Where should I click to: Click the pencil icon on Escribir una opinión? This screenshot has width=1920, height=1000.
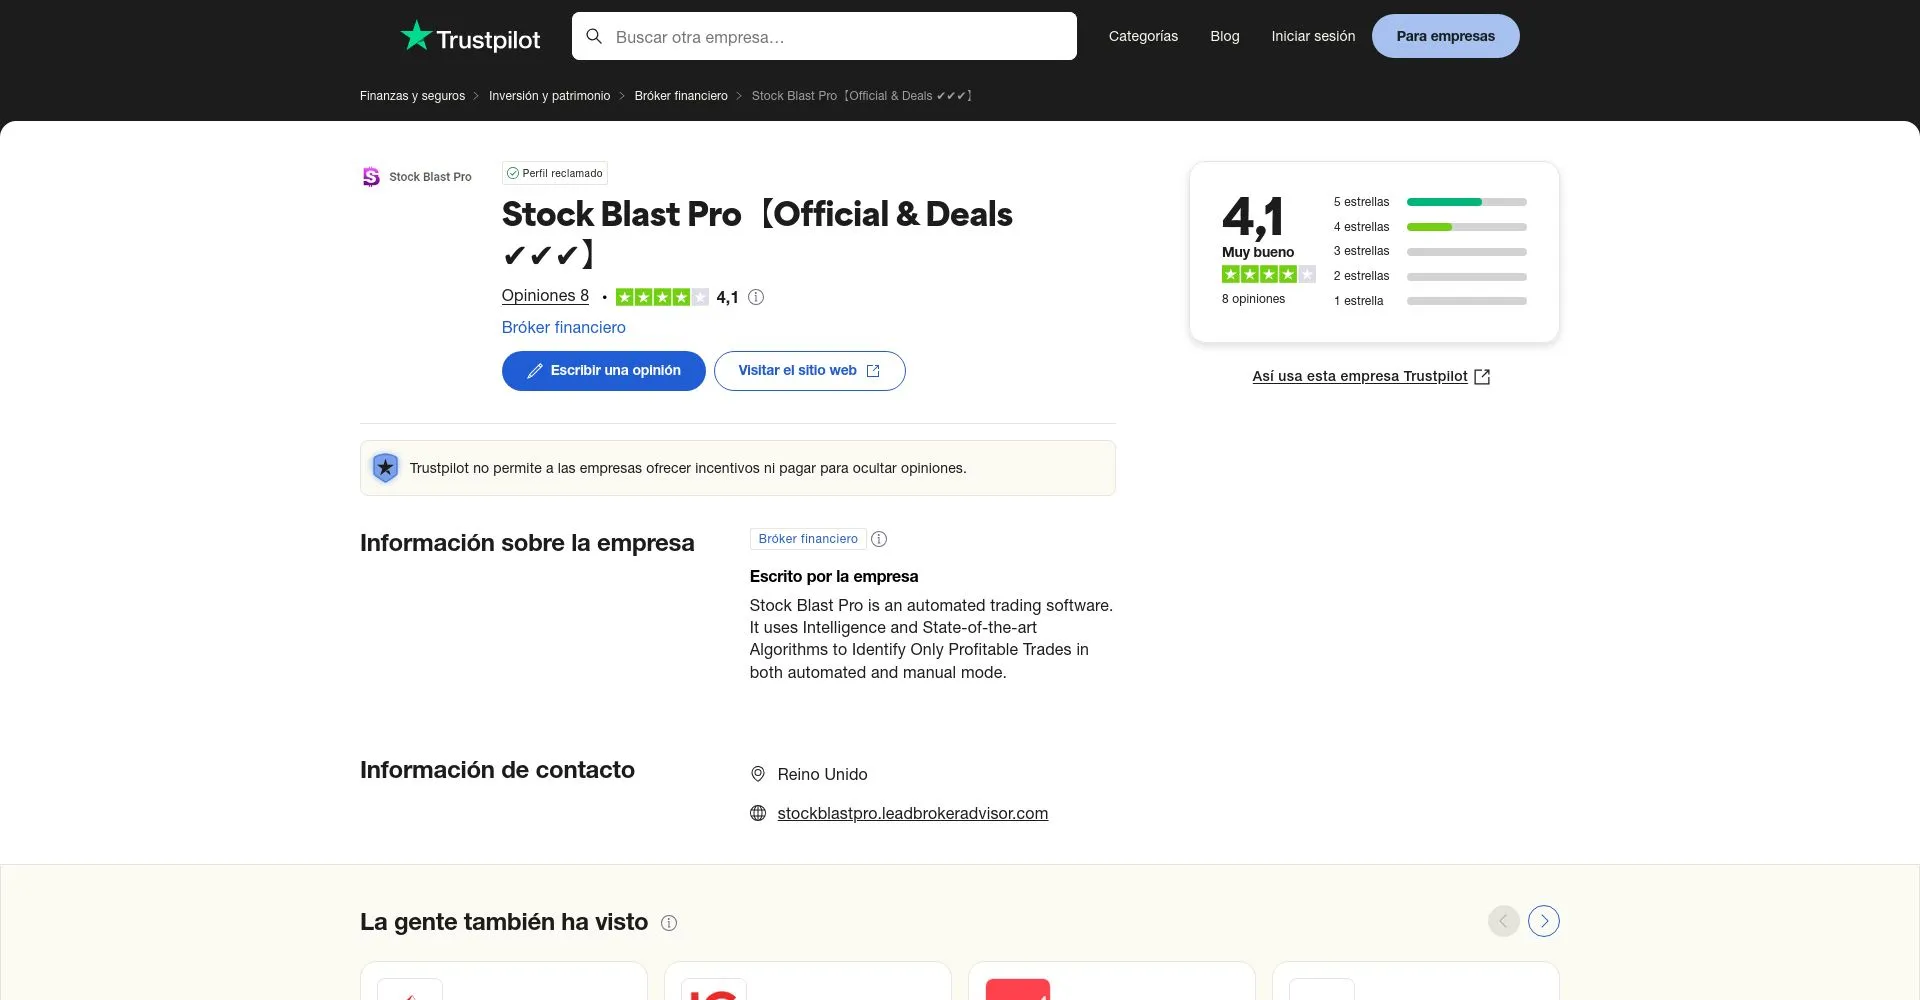[x=535, y=371]
